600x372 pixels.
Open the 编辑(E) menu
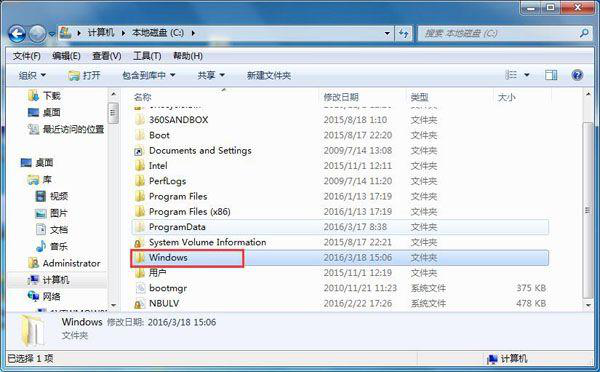(x=66, y=56)
